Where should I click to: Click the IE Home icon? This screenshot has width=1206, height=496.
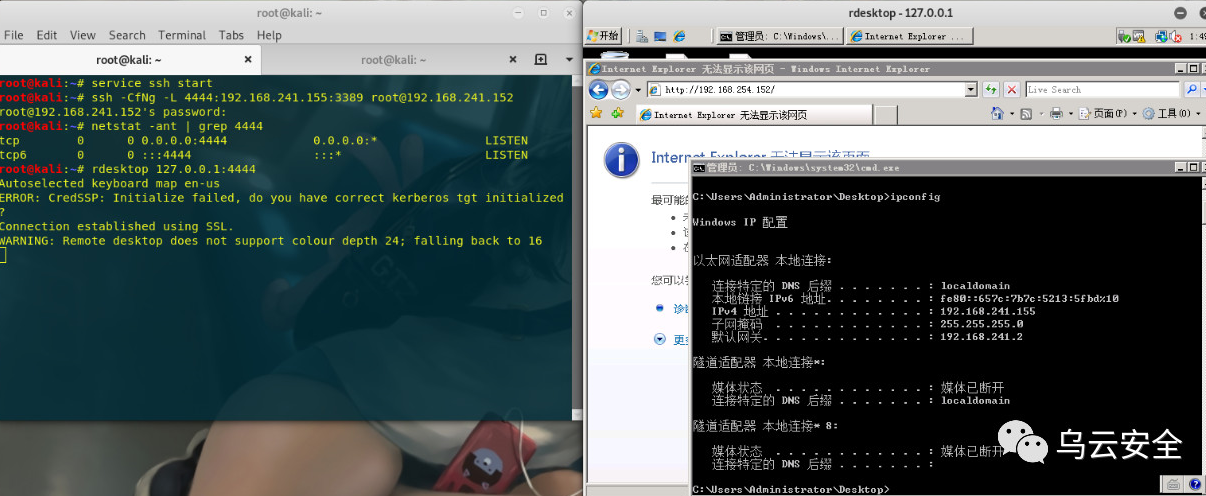click(998, 114)
